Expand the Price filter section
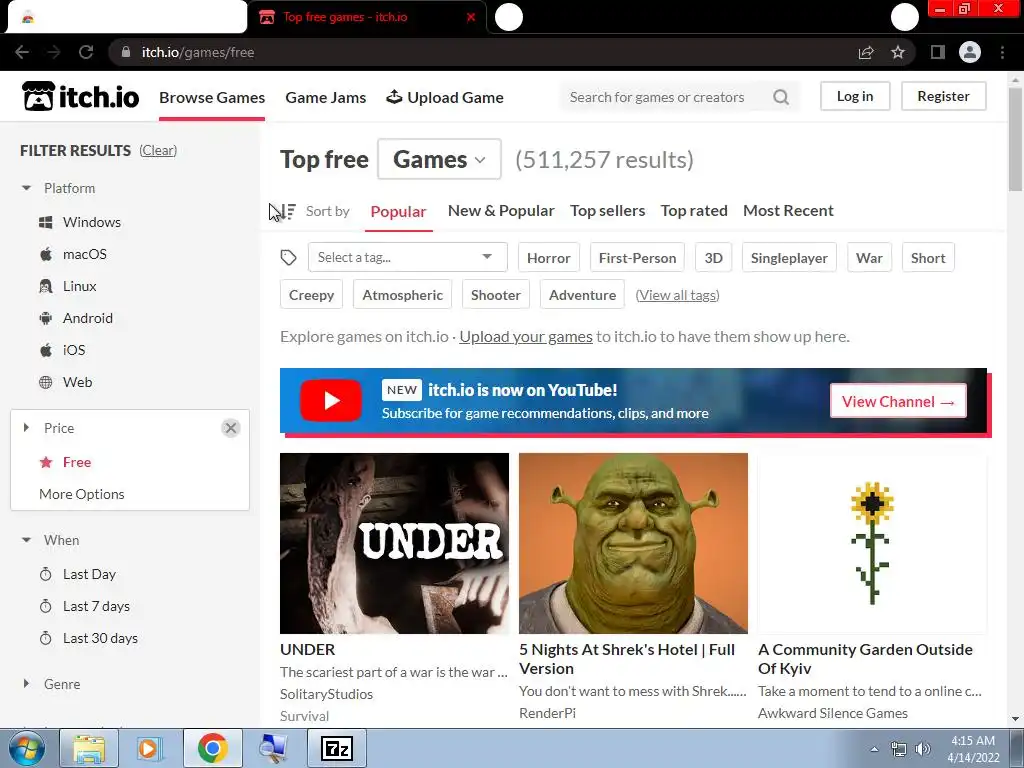The image size is (1024, 768). pyautogui.click(x=26, y=428)
